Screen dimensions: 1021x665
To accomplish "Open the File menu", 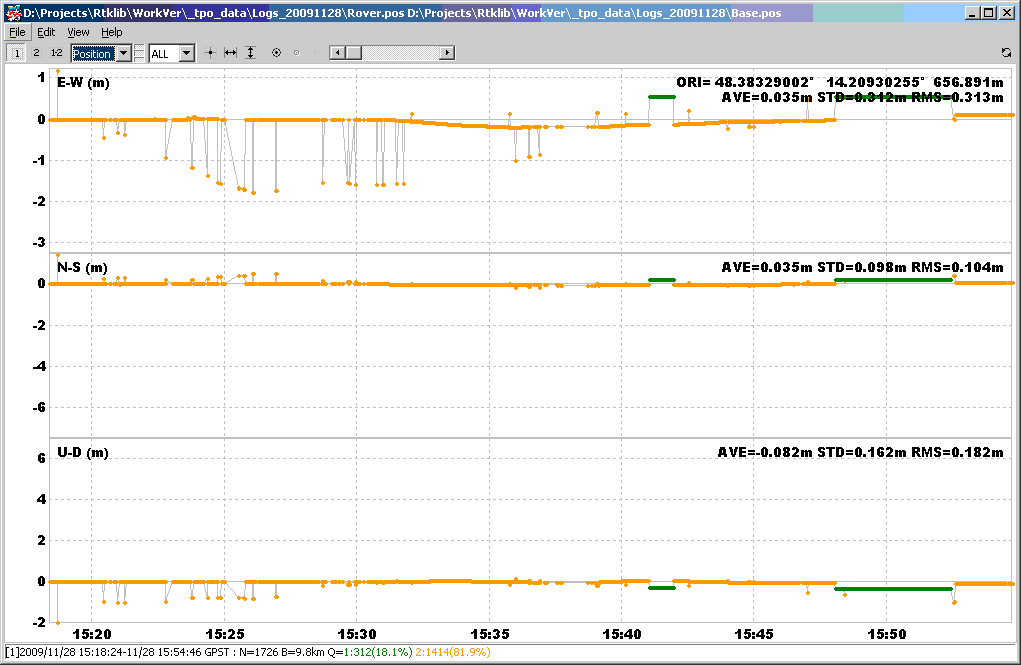I will [x=17, y=32].
